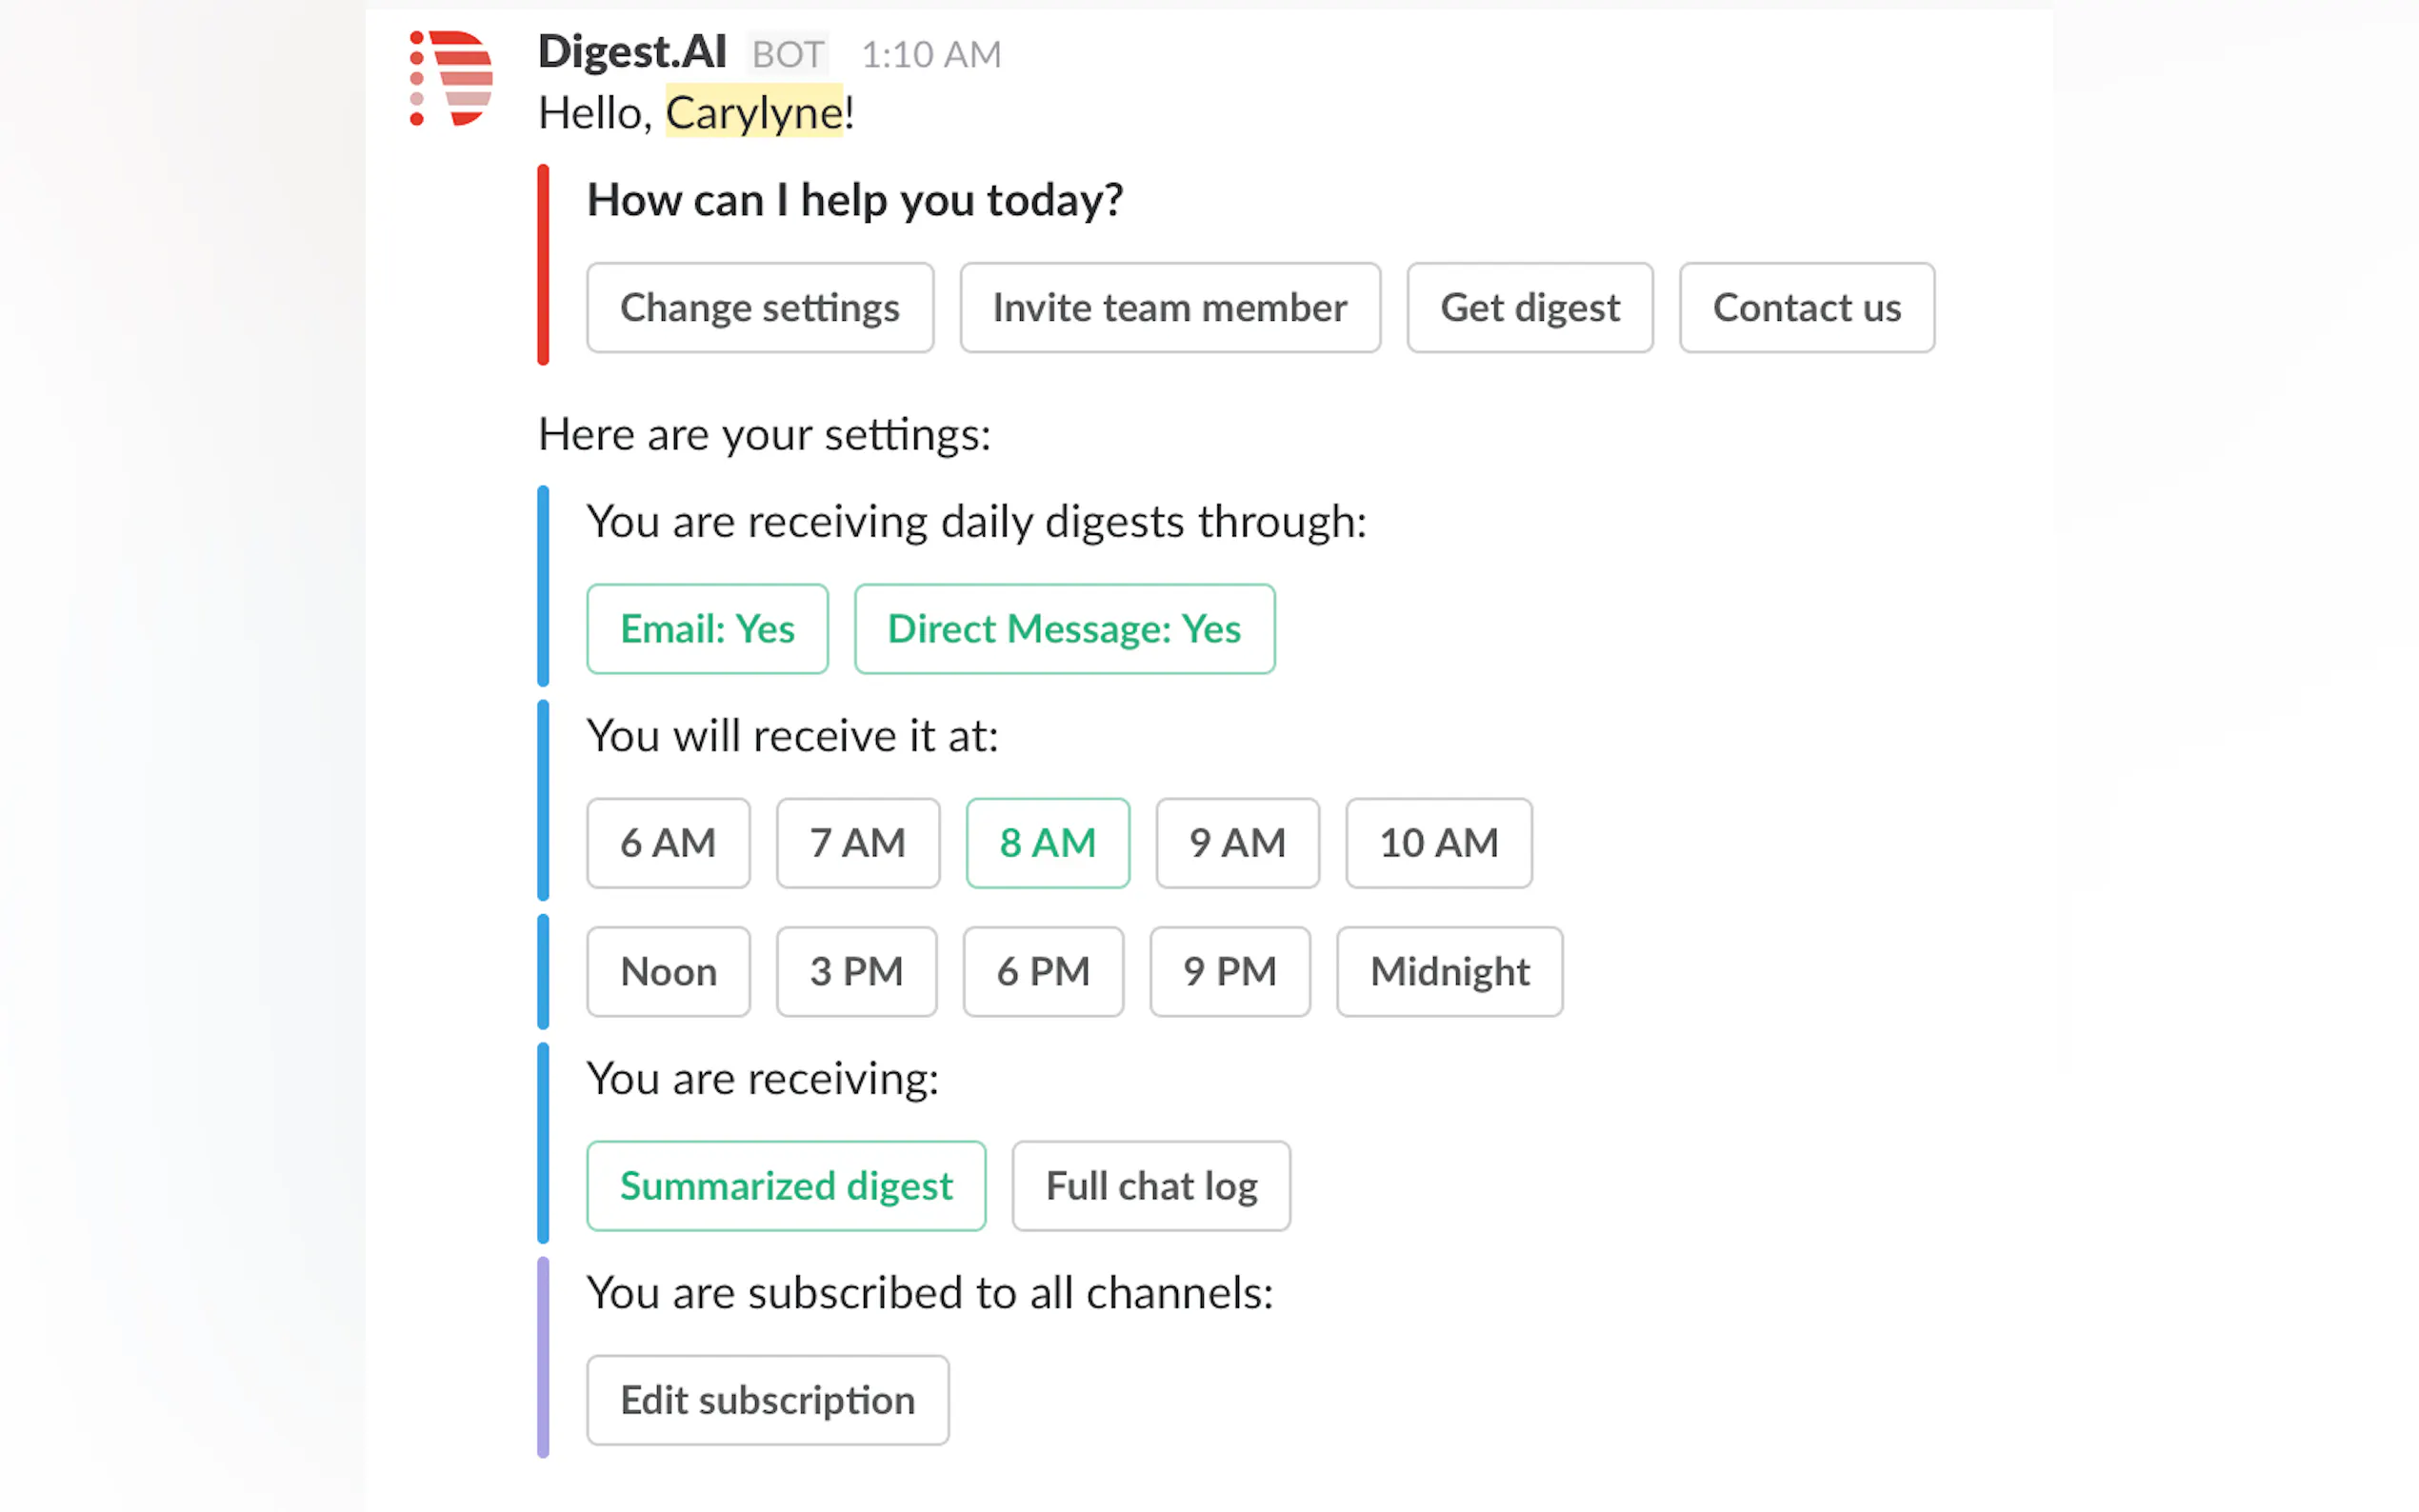Click the Edit subscription button

point(767,1400)
